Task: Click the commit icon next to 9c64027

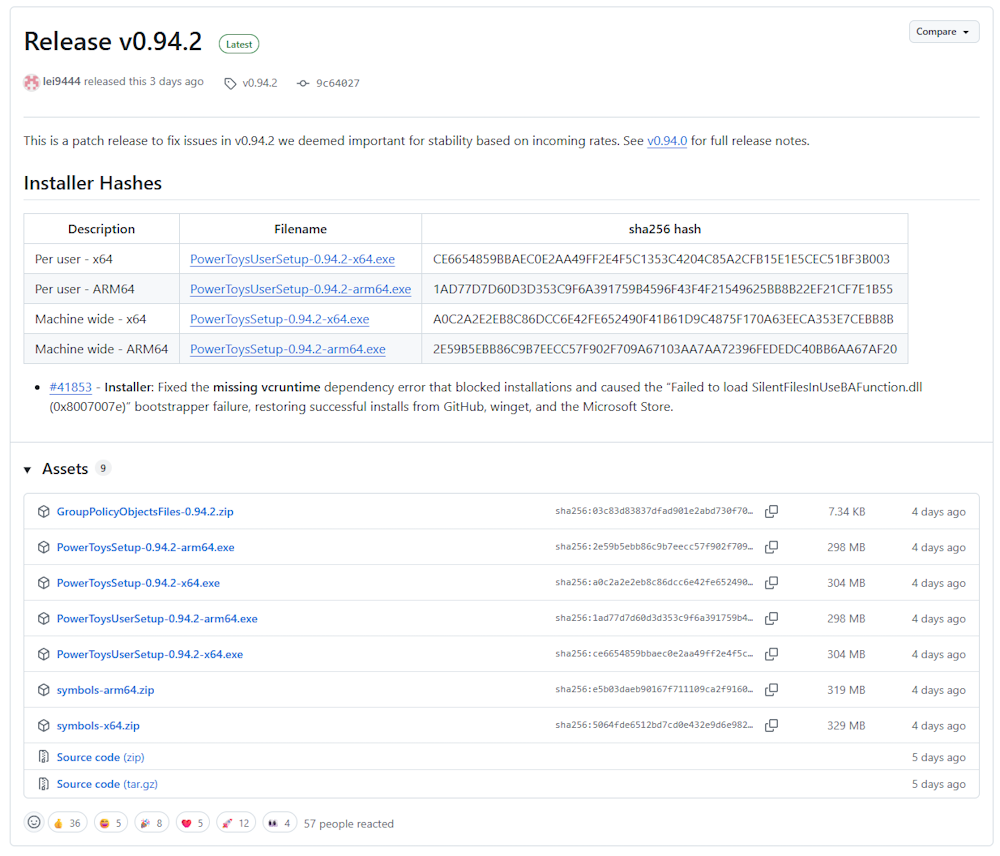Action: [303, 84]
